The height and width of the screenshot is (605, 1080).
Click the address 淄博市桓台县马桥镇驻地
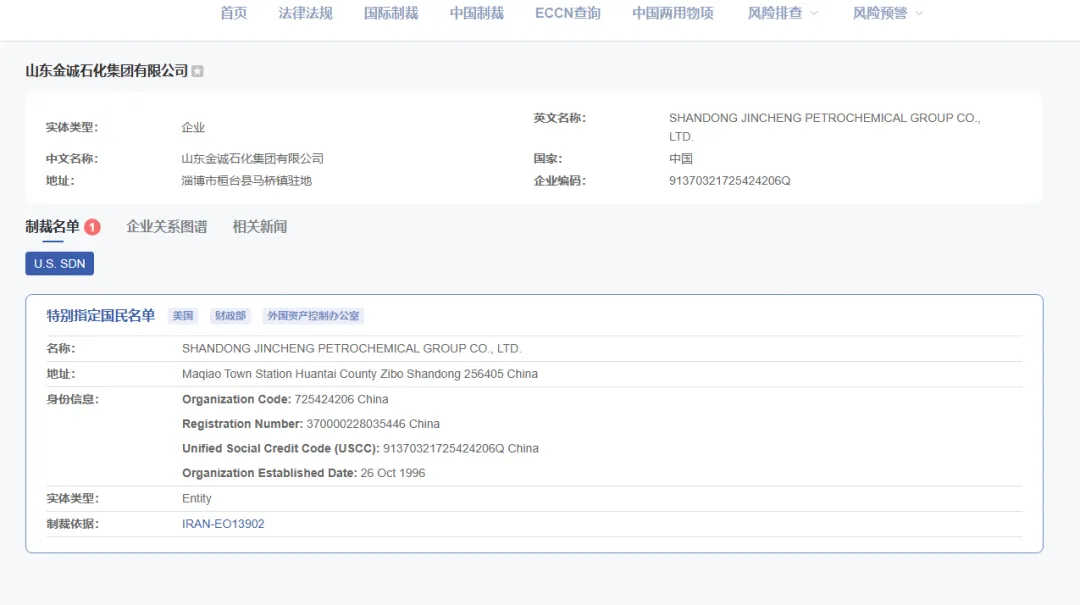247,181
